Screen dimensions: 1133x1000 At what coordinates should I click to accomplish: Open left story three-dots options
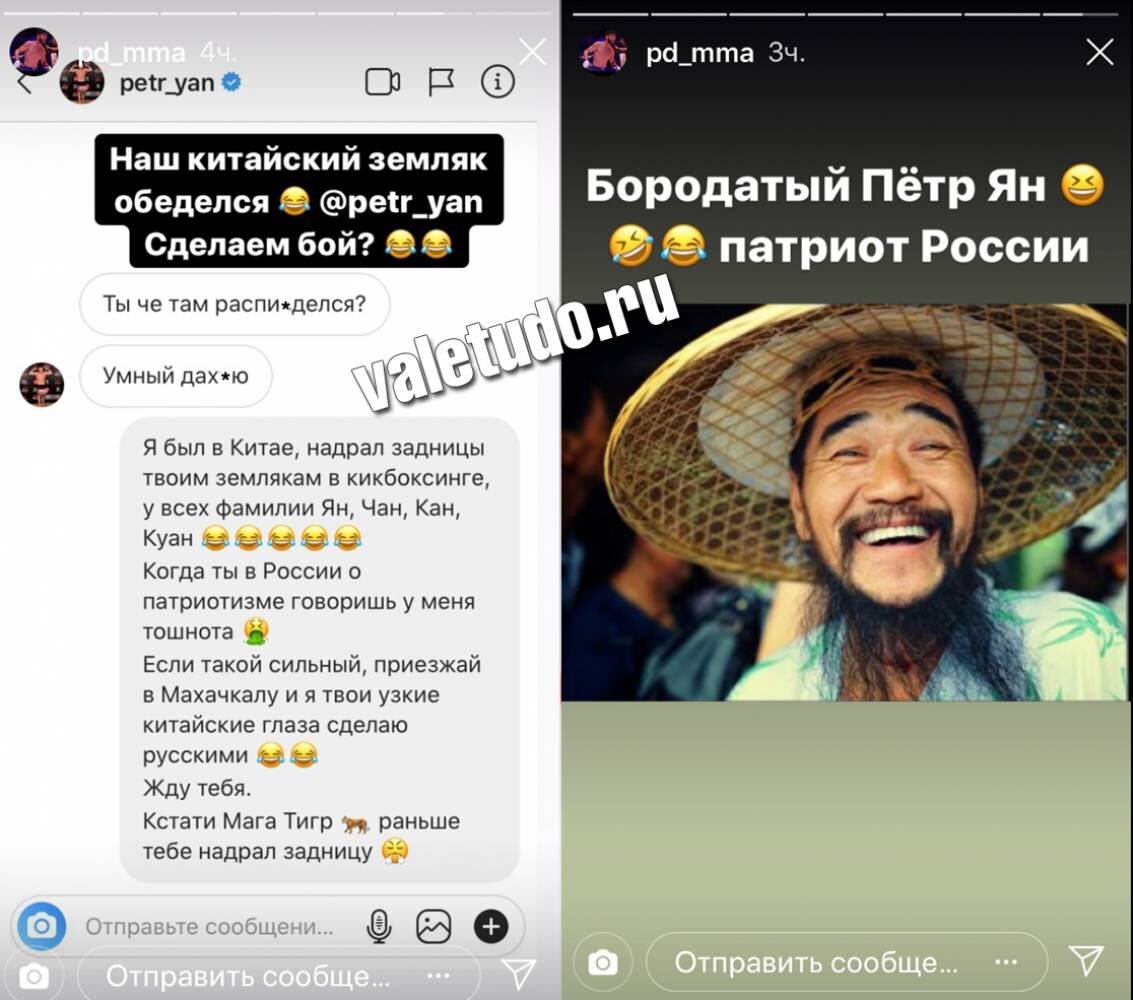439,976
